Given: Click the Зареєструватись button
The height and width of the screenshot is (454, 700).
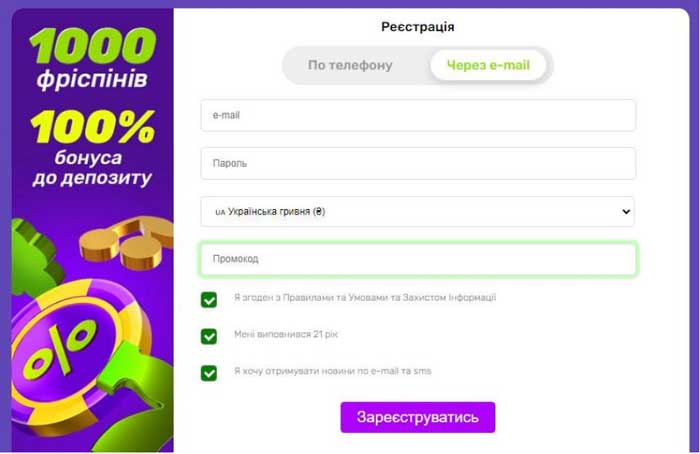Looking at the screenshot, I should click(x=418, y=417).
